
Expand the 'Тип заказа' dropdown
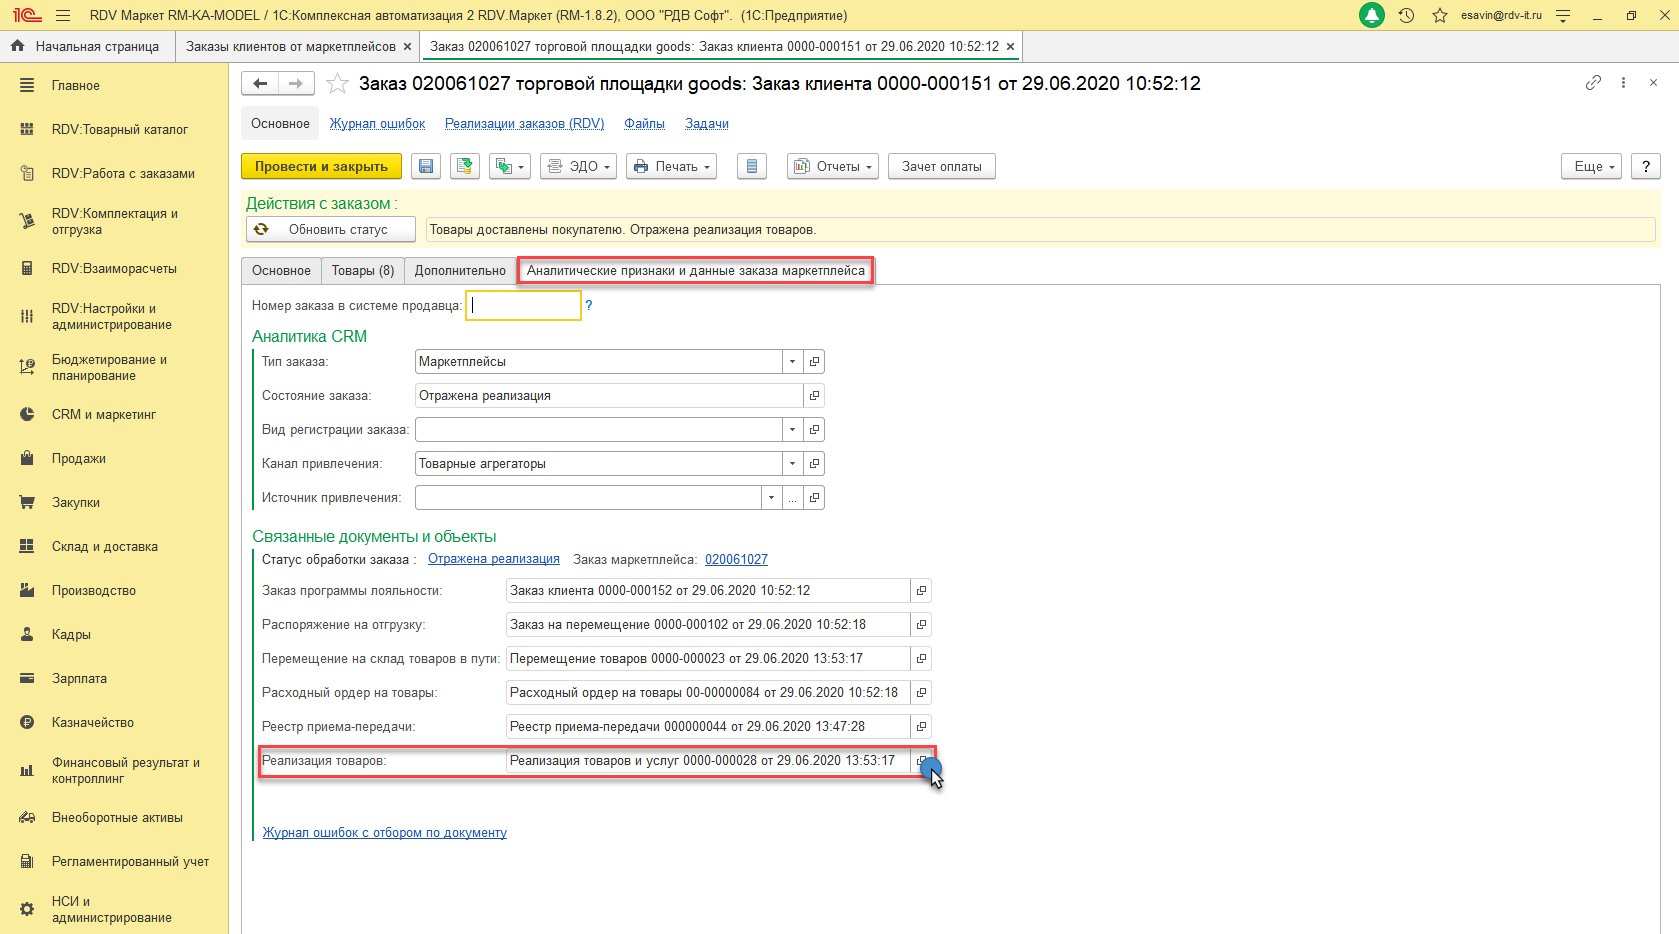792,362
